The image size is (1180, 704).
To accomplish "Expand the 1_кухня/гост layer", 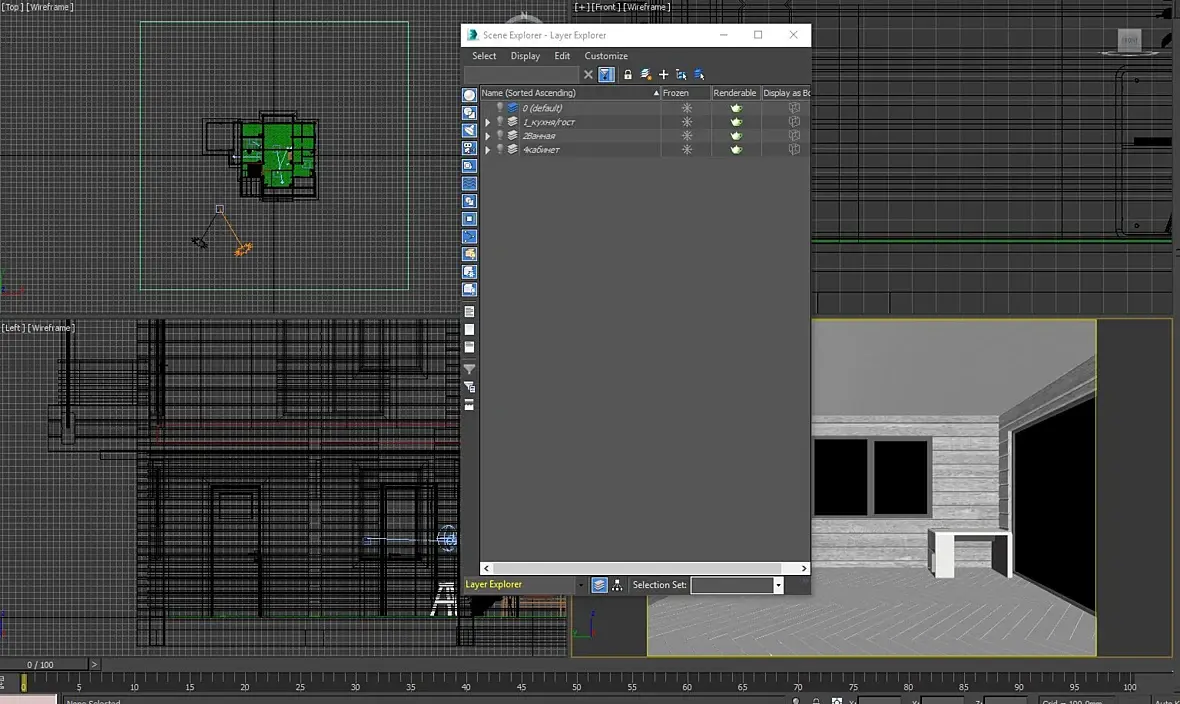I will tap(487, 122).
